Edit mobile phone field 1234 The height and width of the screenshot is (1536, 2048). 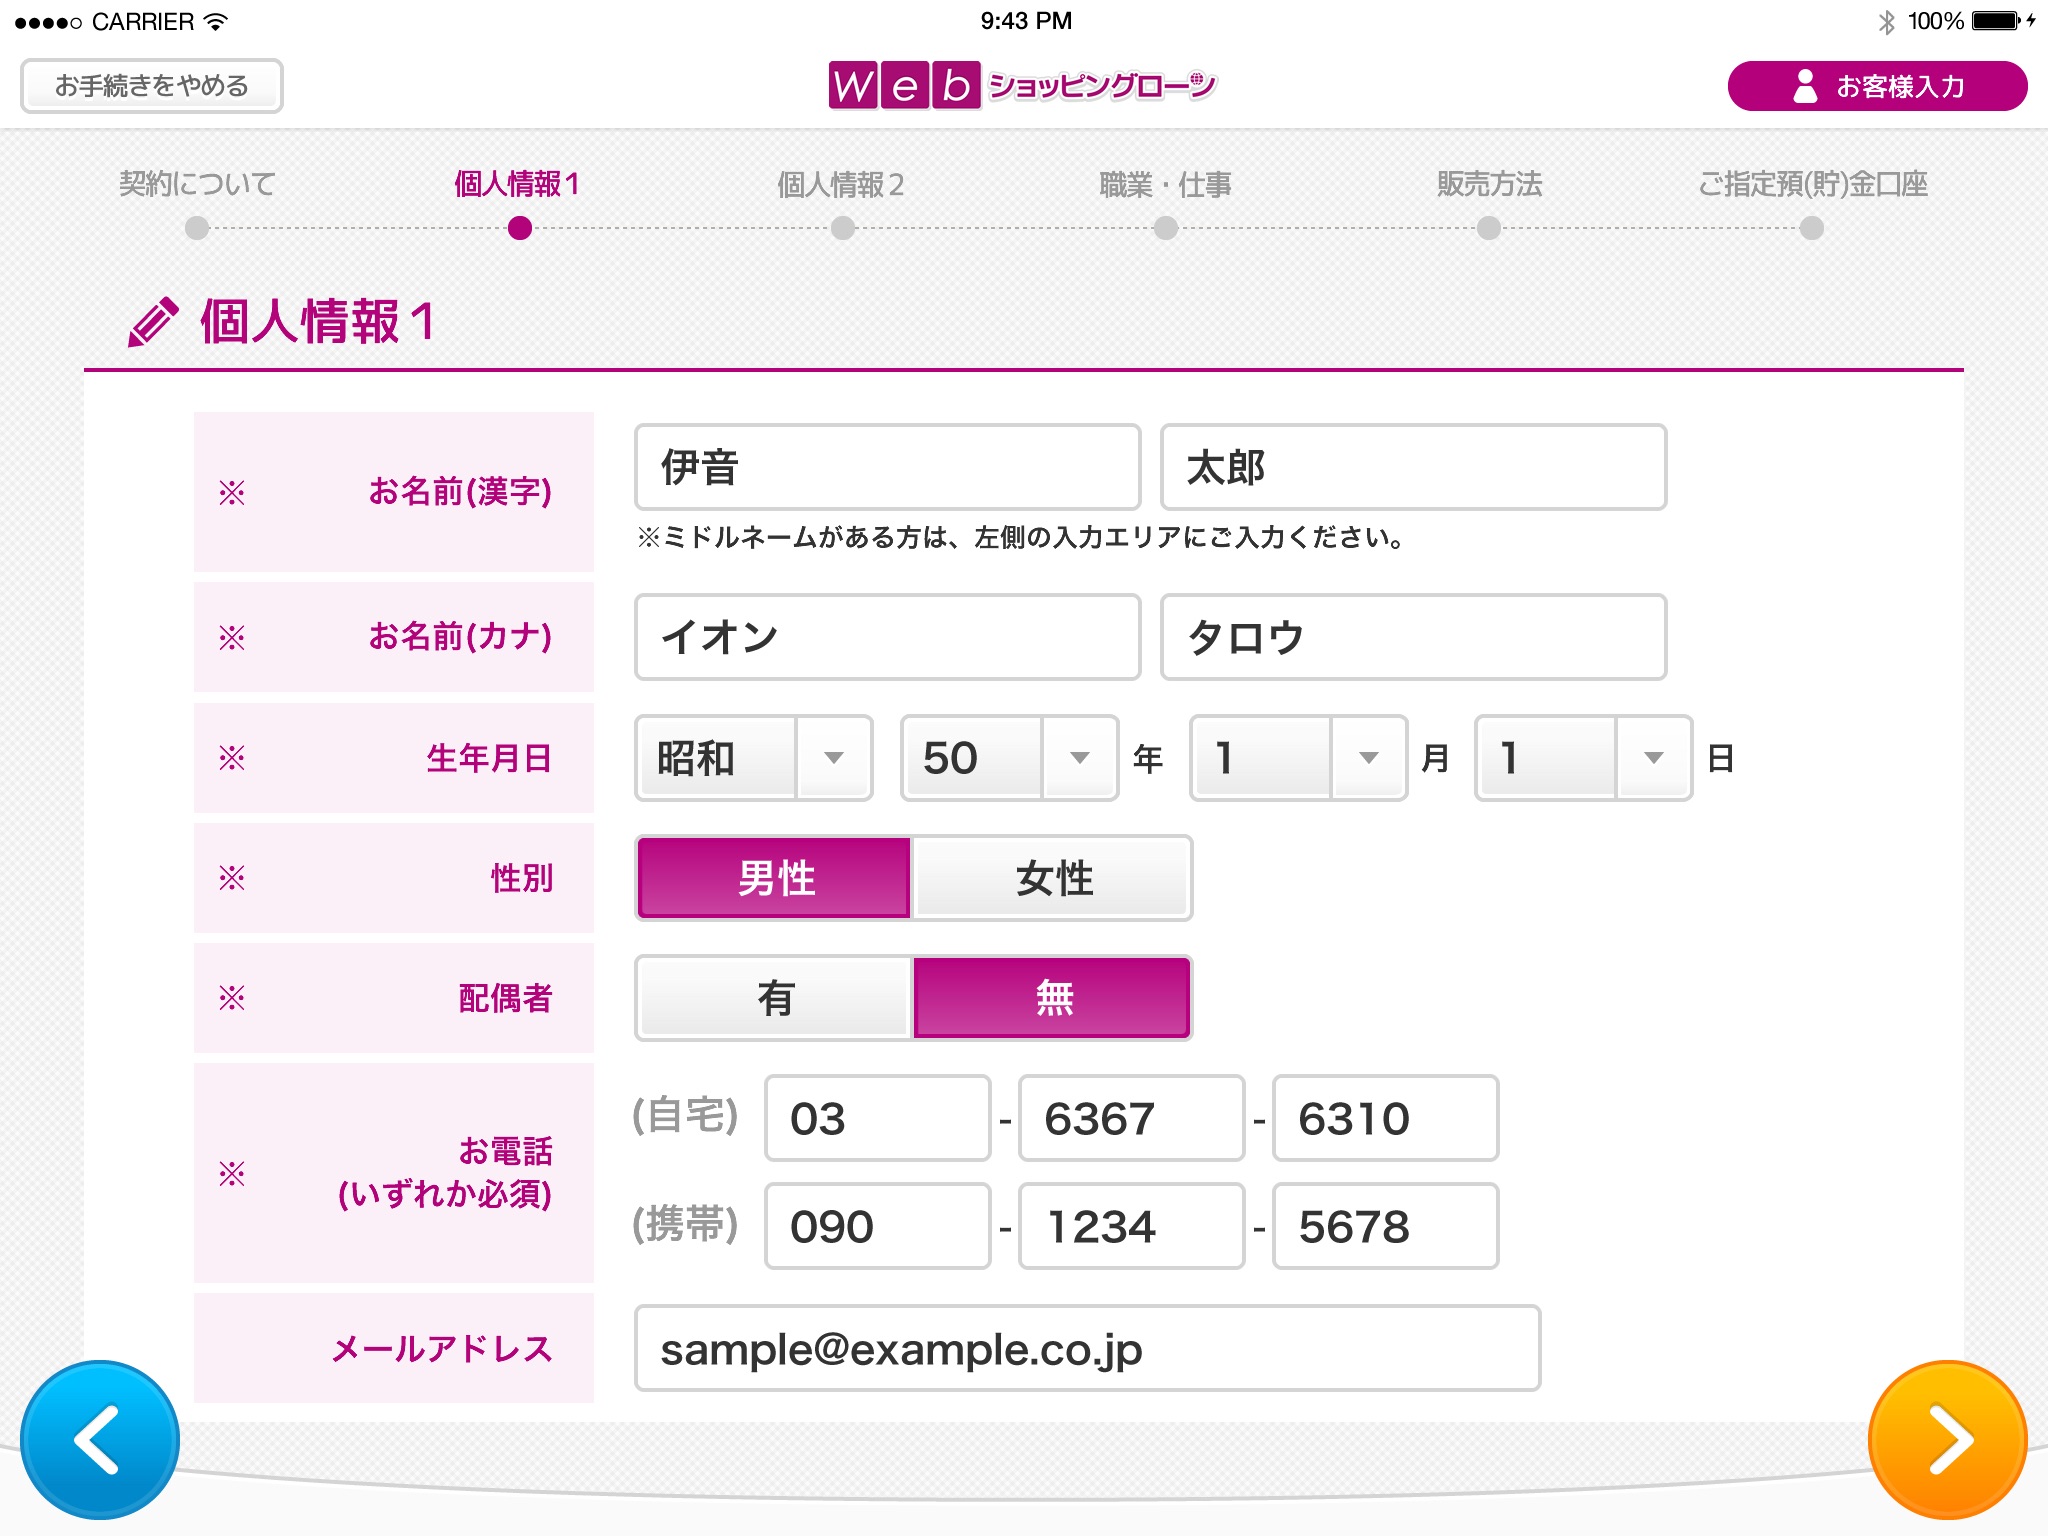(1131, 1226)
